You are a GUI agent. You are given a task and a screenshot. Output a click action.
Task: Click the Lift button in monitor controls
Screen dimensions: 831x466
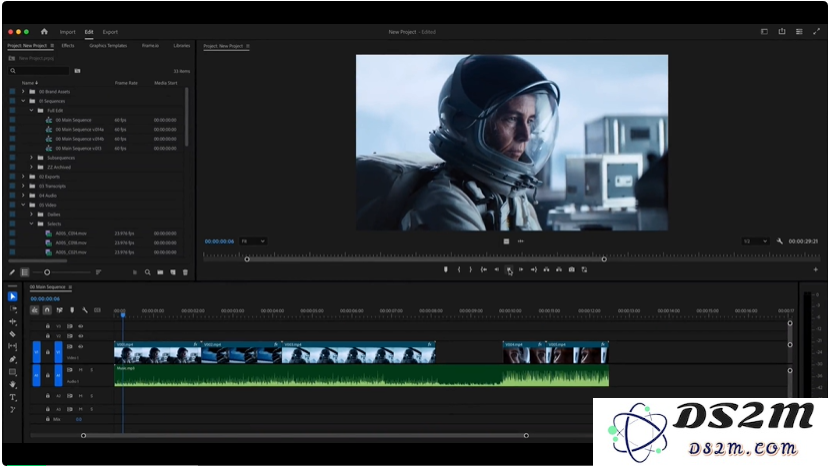tap(546, 270)
